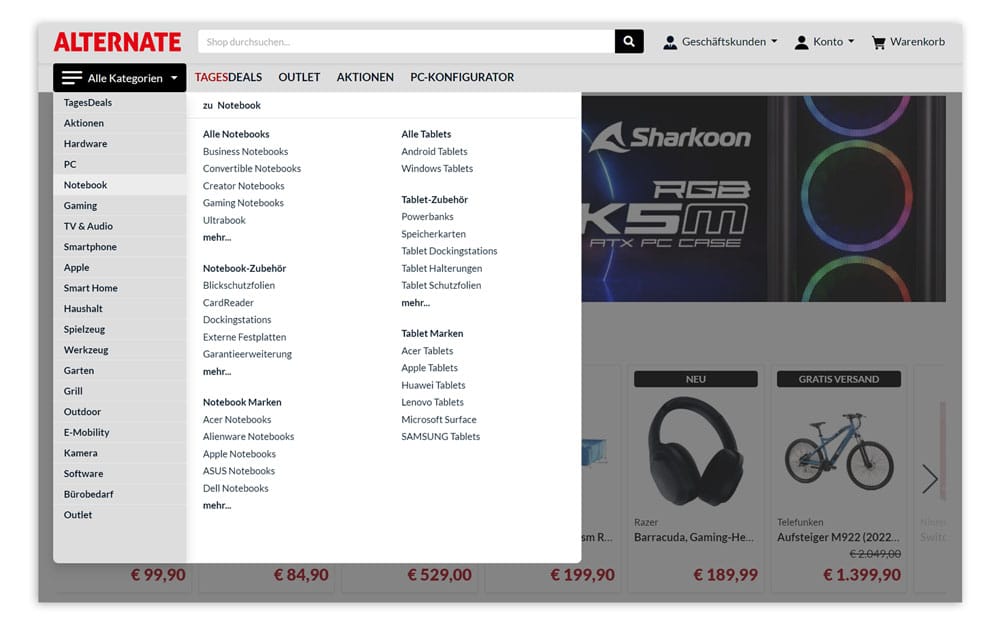Choose Smart Home from category list
The image size is (1000, 626).
click(x=91, y=288)
